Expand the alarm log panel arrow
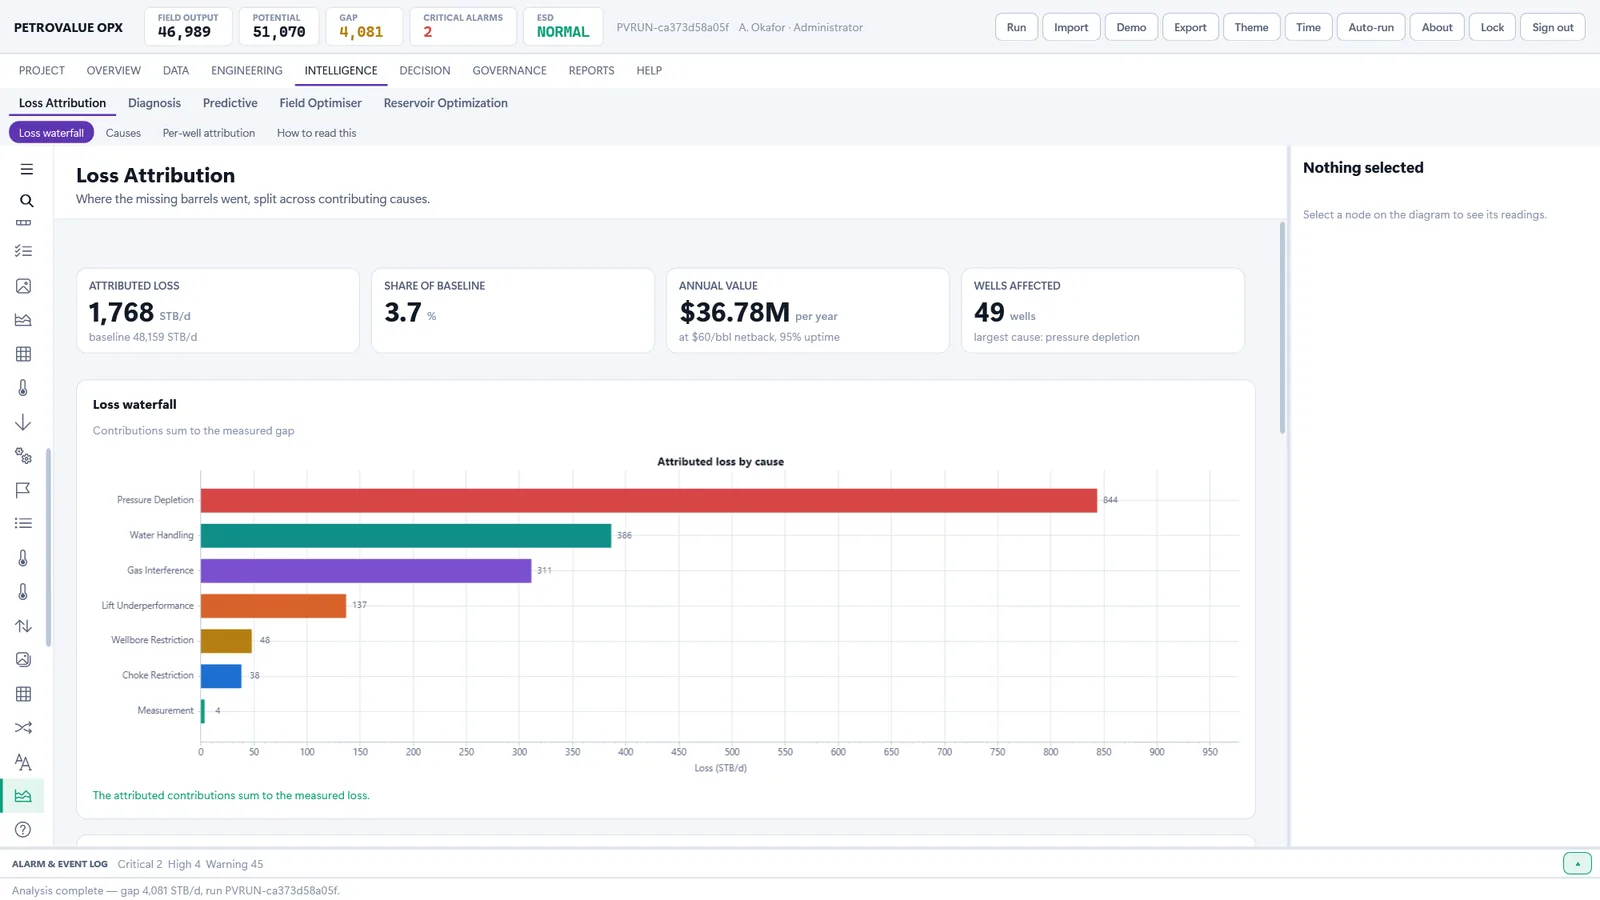This screenshot has height=900, width=1600. coord(1577,864)
